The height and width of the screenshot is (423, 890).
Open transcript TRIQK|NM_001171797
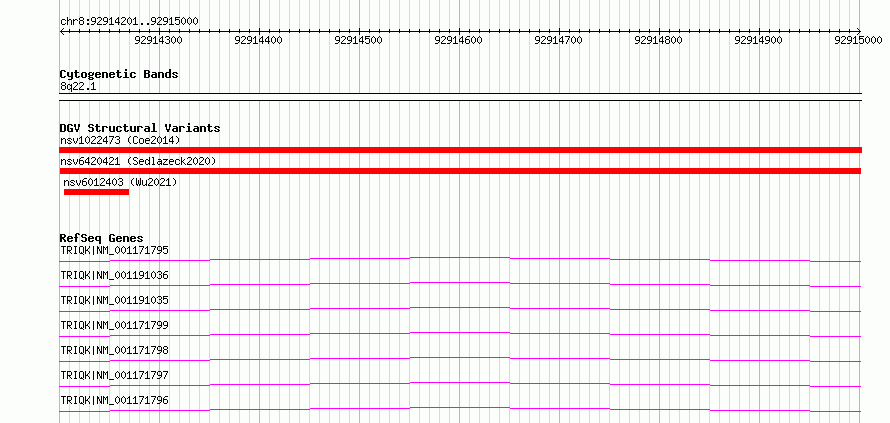pyautogui.click(x=114, y=375)
